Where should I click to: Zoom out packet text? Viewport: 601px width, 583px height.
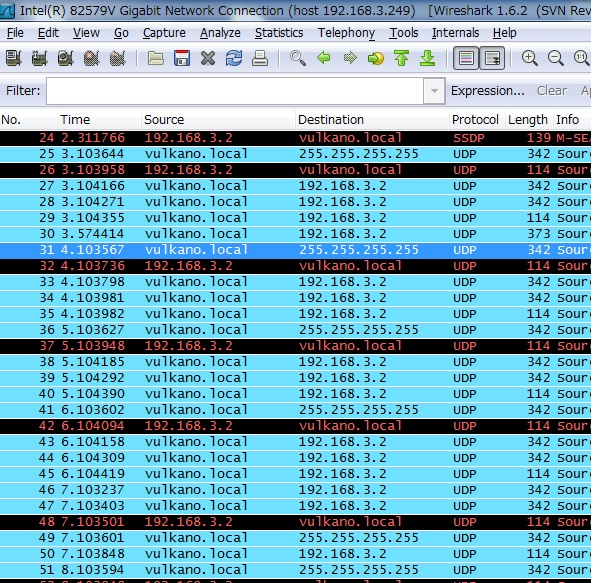(x=556, y=59)
